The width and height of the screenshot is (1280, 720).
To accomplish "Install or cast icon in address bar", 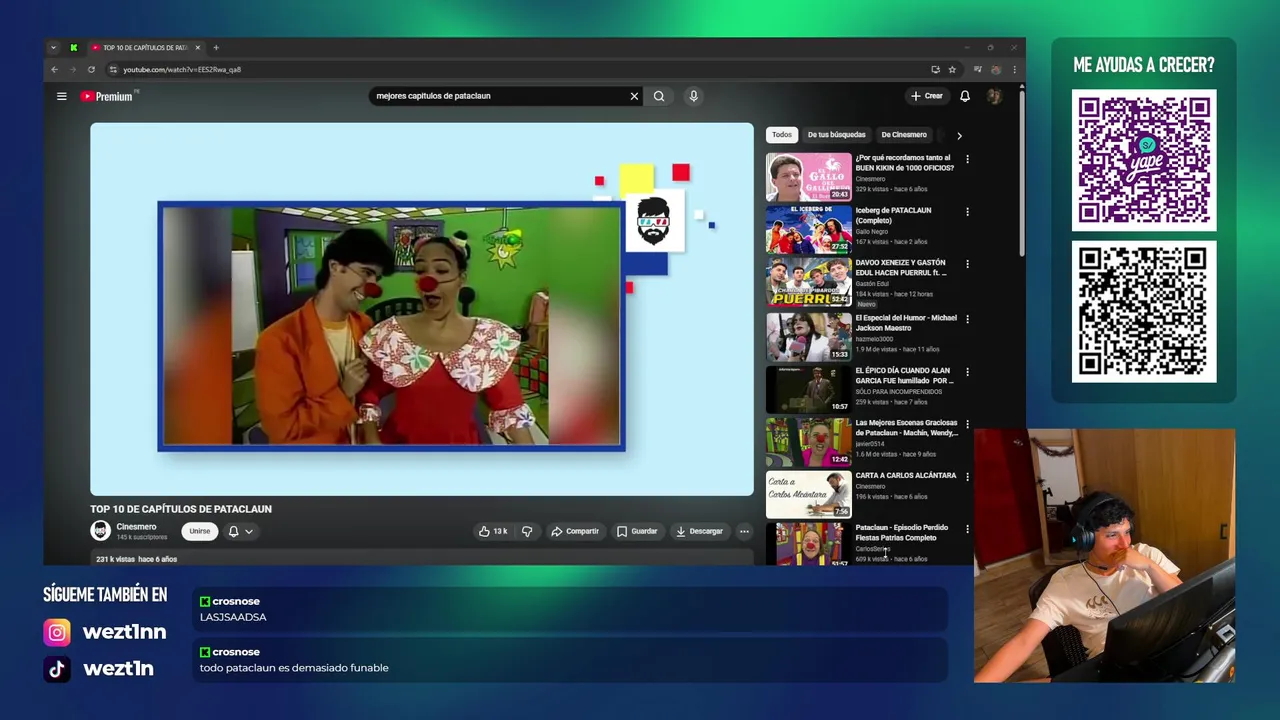I will (x=935, y=69).
